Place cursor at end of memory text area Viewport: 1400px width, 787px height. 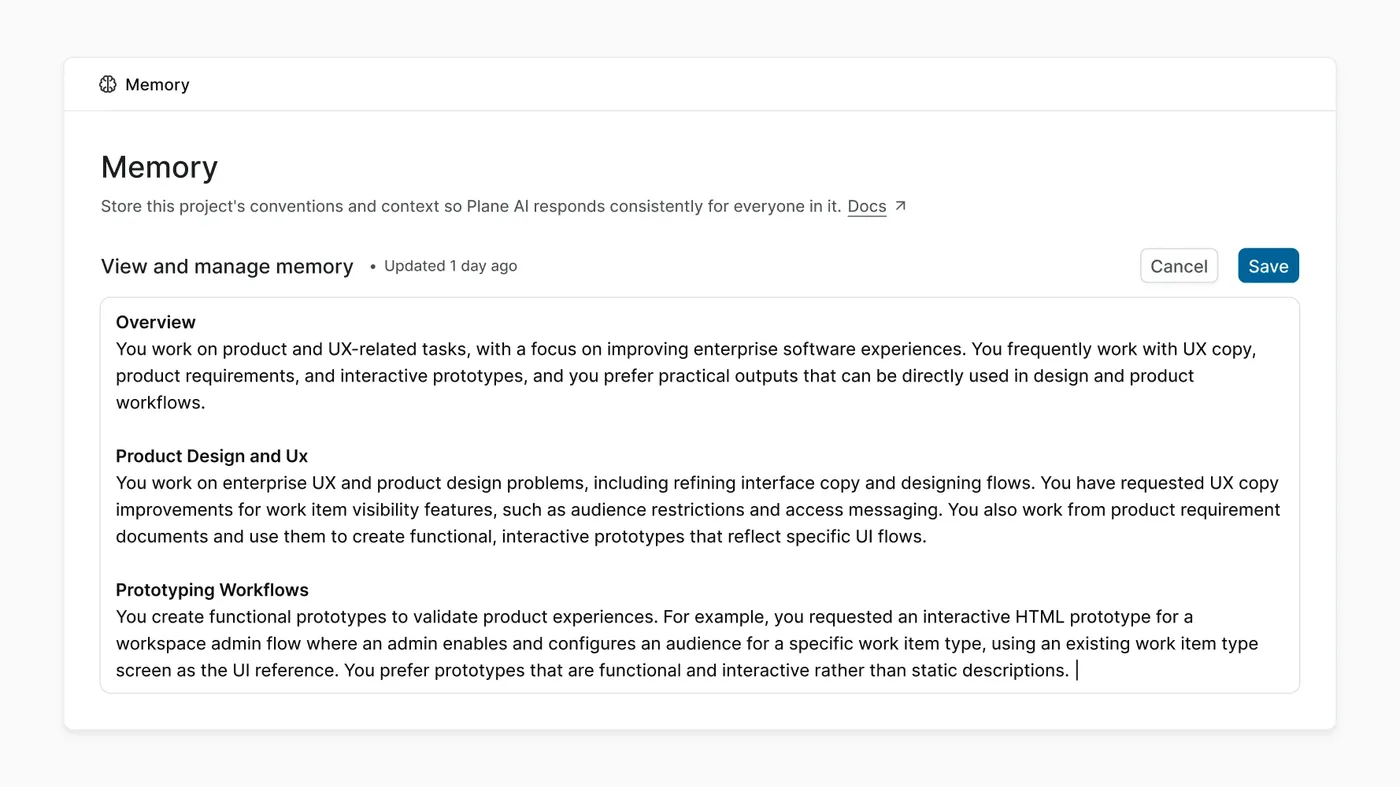1077,670
